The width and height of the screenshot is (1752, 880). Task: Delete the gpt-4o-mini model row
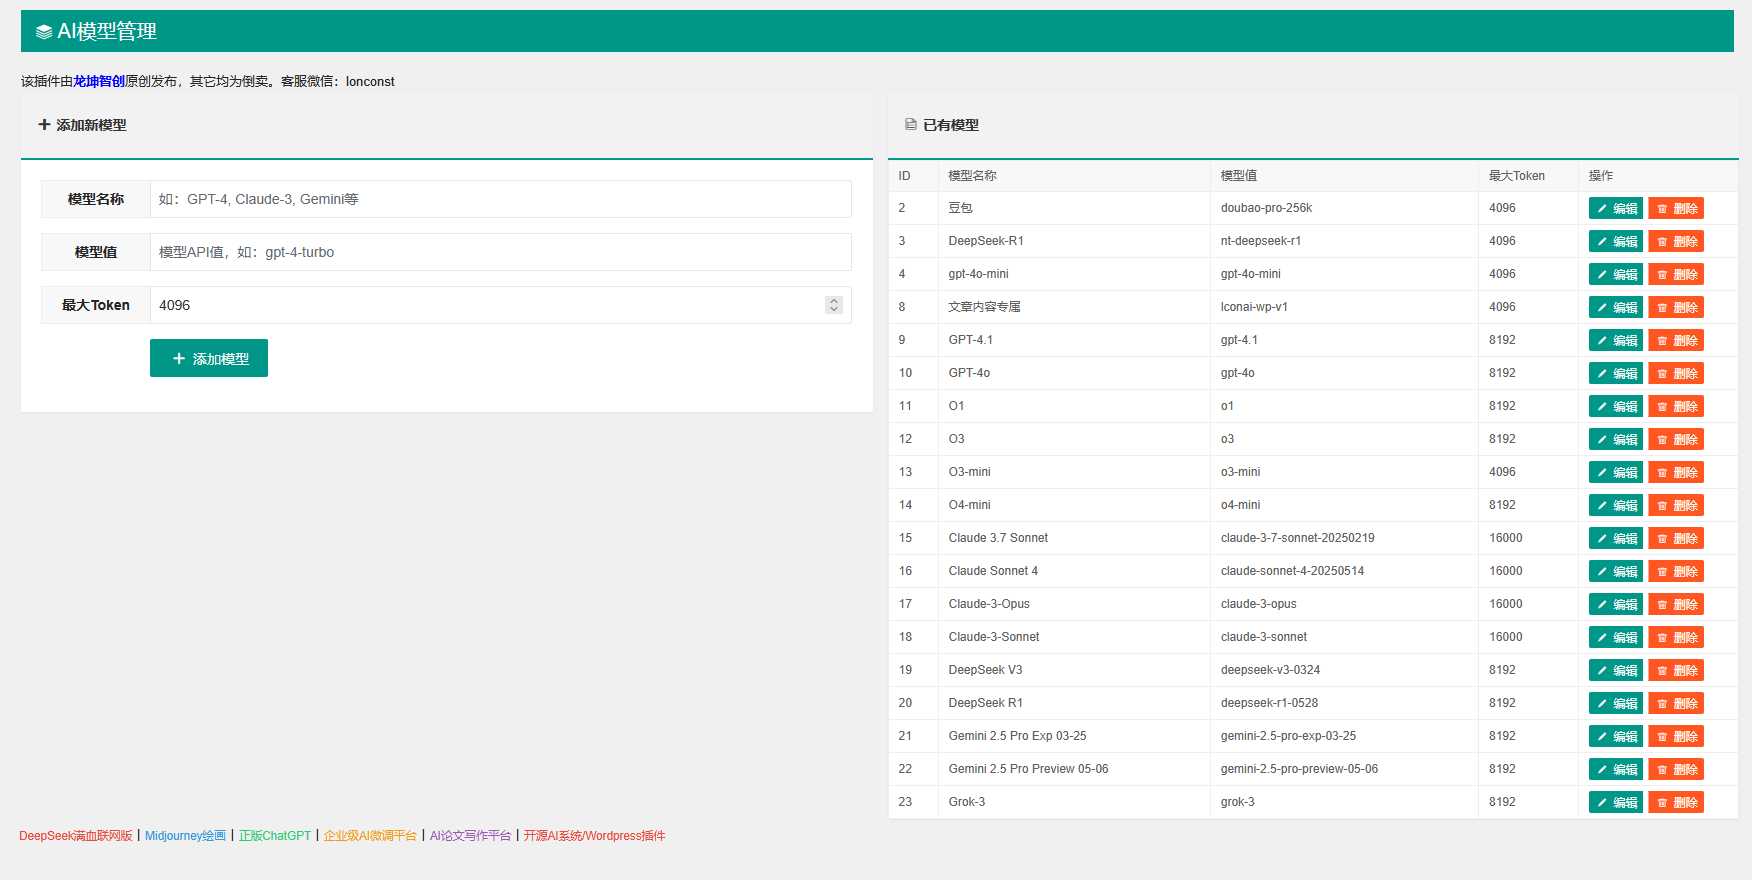coord(1675,274)
